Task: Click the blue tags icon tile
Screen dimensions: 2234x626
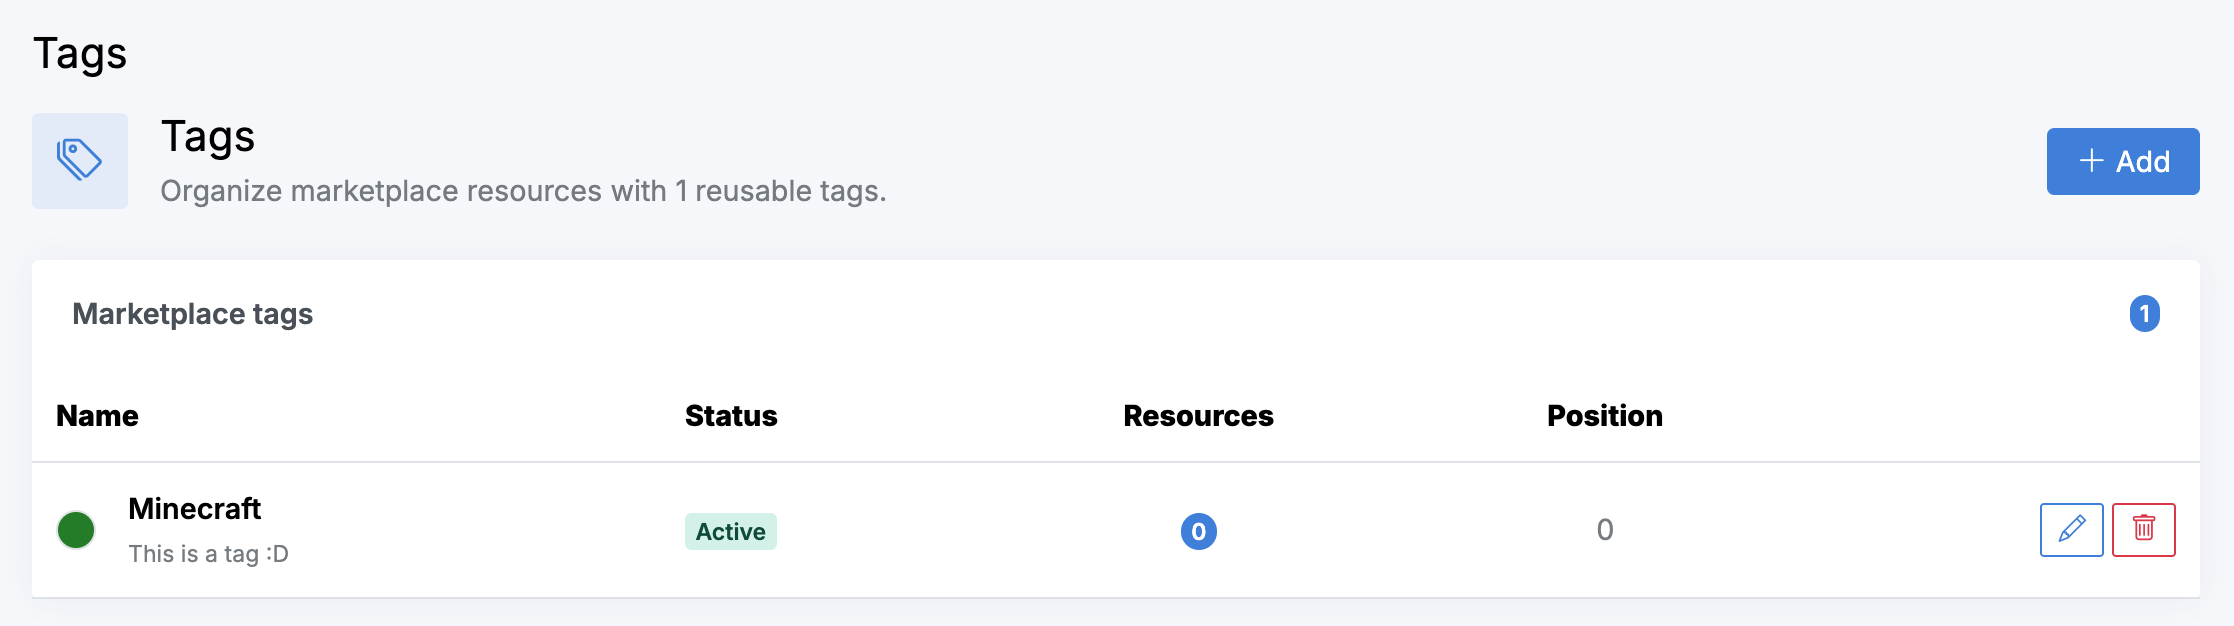Action: (80, 161)
